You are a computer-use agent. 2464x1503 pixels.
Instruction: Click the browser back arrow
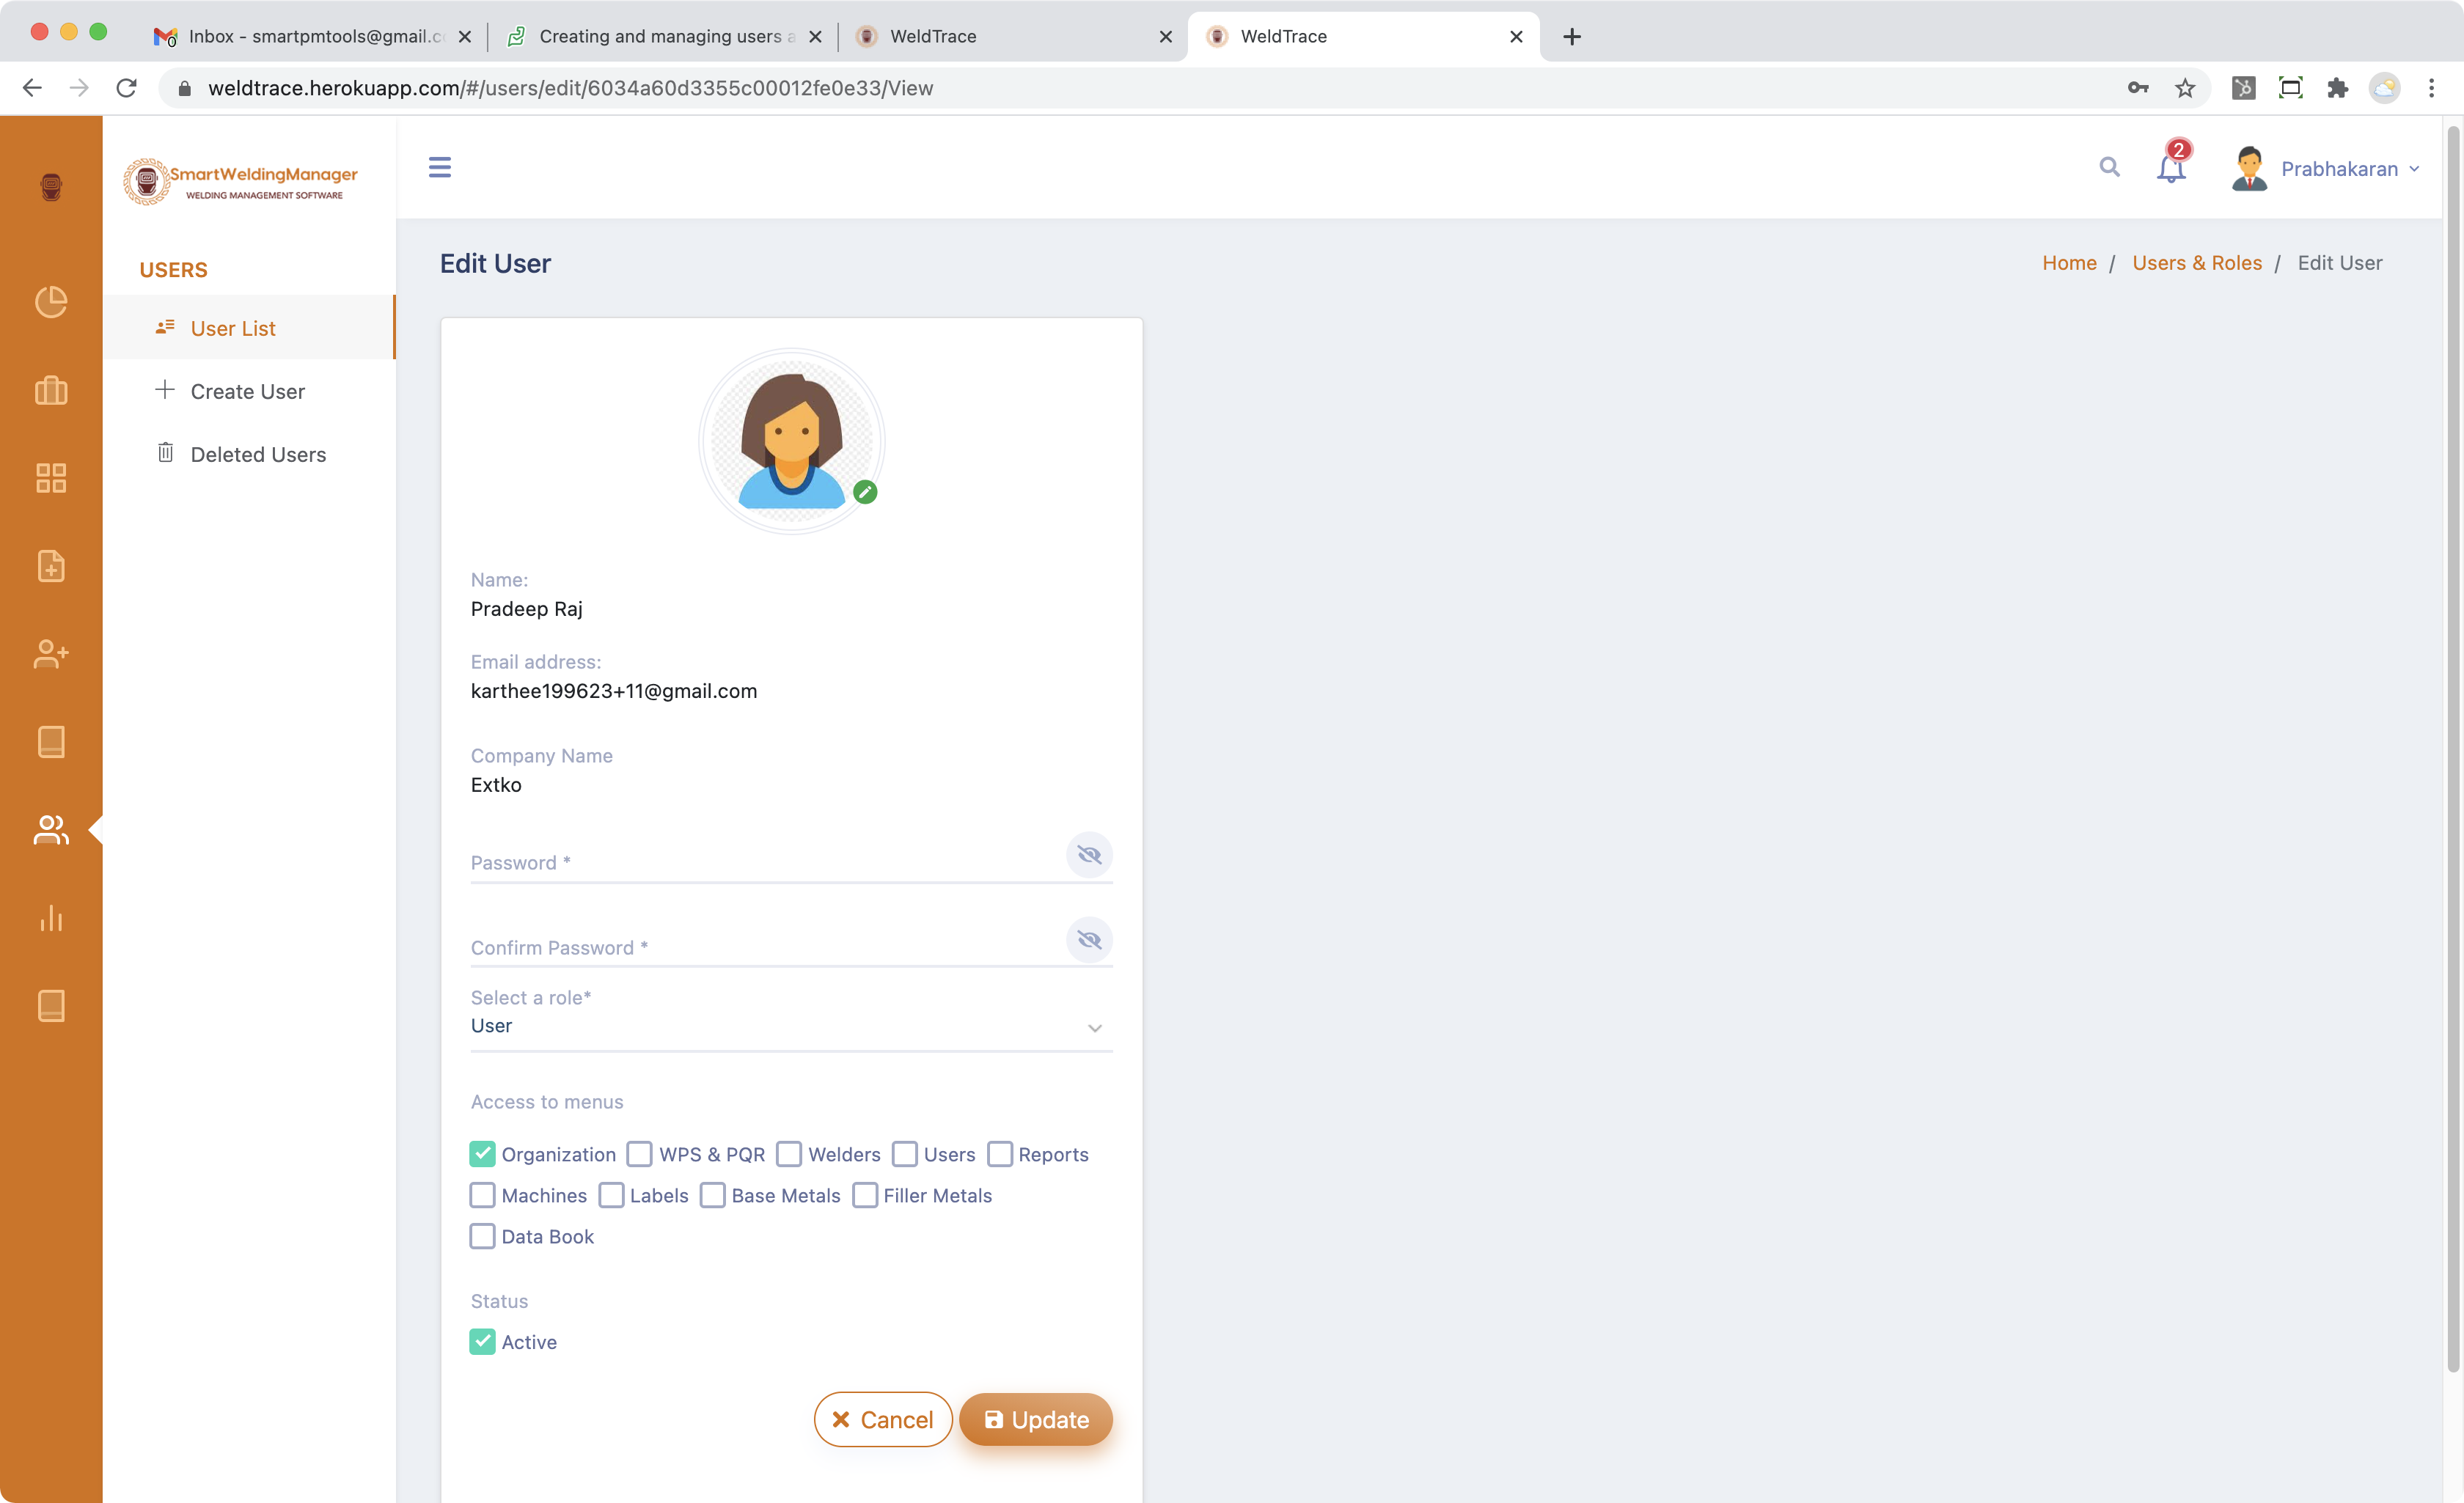click(32, 88)
